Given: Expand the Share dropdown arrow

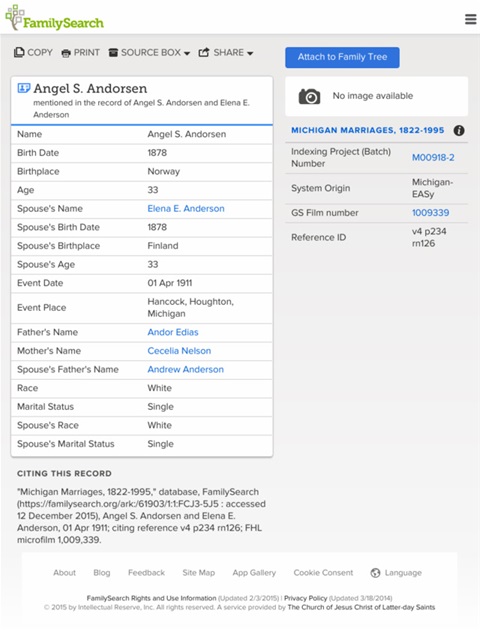Looking at the screenshot, I should [250, 53].
